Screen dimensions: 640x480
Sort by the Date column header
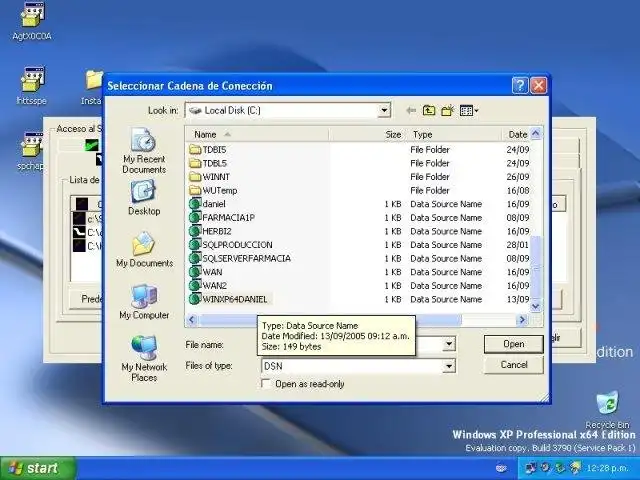(x=516, y=134)
